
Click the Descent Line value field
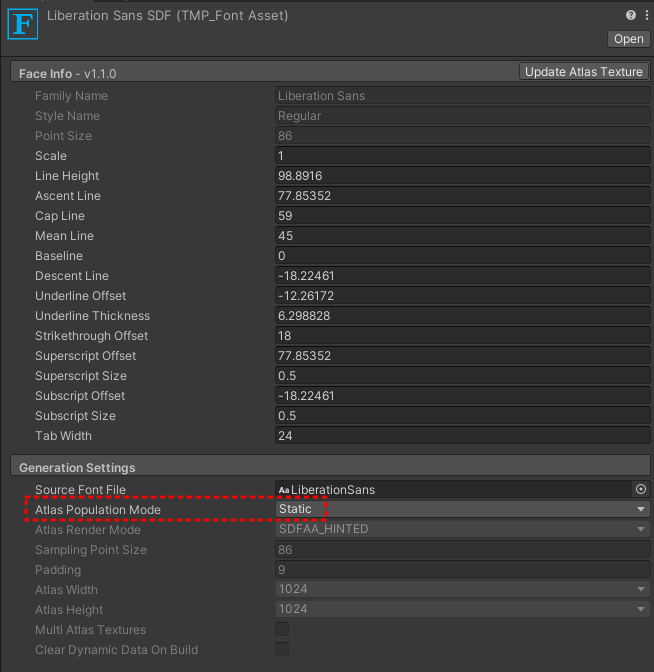point(462,276)
